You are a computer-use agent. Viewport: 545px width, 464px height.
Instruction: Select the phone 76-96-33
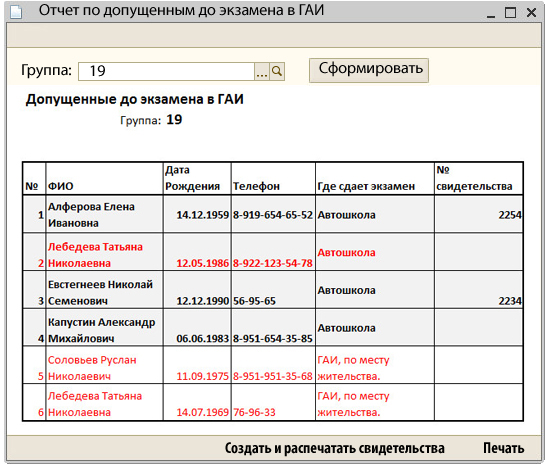pos(254,413)
